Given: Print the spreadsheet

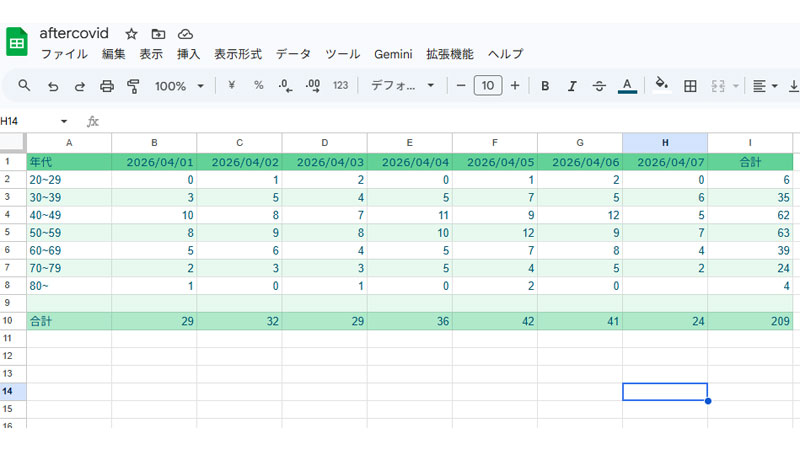Looking at the screenshot, I should [x=106, y=86].
